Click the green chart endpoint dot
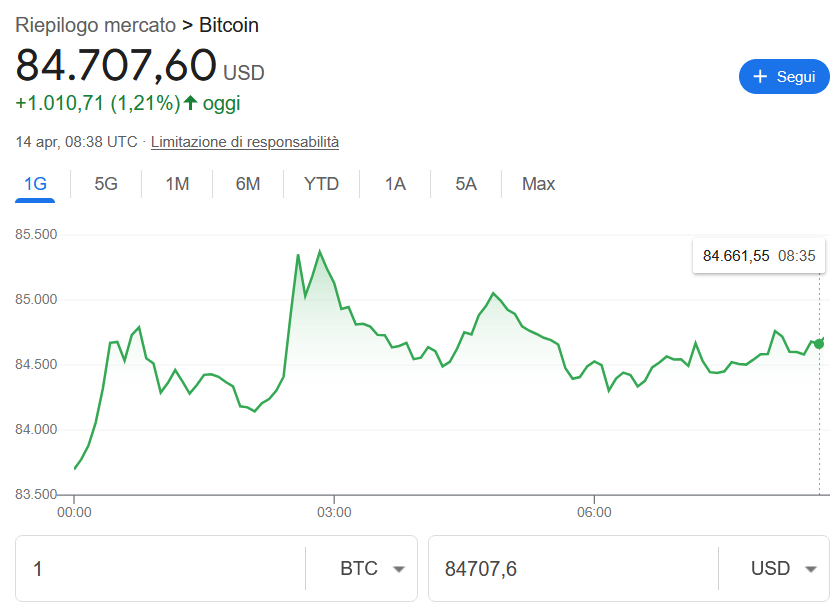This screenshot has height=605, width=835. point(819,343)
